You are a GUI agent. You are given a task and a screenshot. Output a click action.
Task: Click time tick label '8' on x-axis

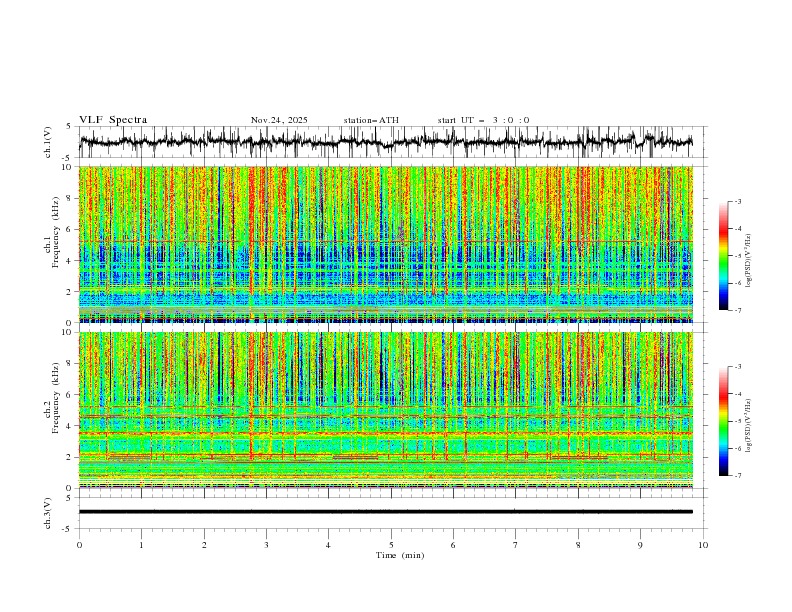[578, 545]
